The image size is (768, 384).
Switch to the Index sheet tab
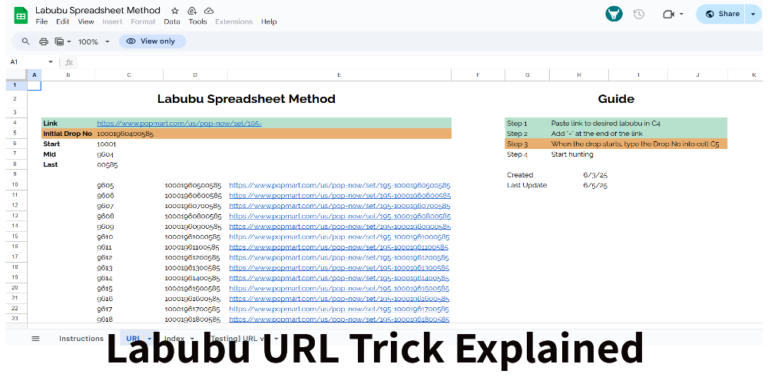(x=174, y=338)
